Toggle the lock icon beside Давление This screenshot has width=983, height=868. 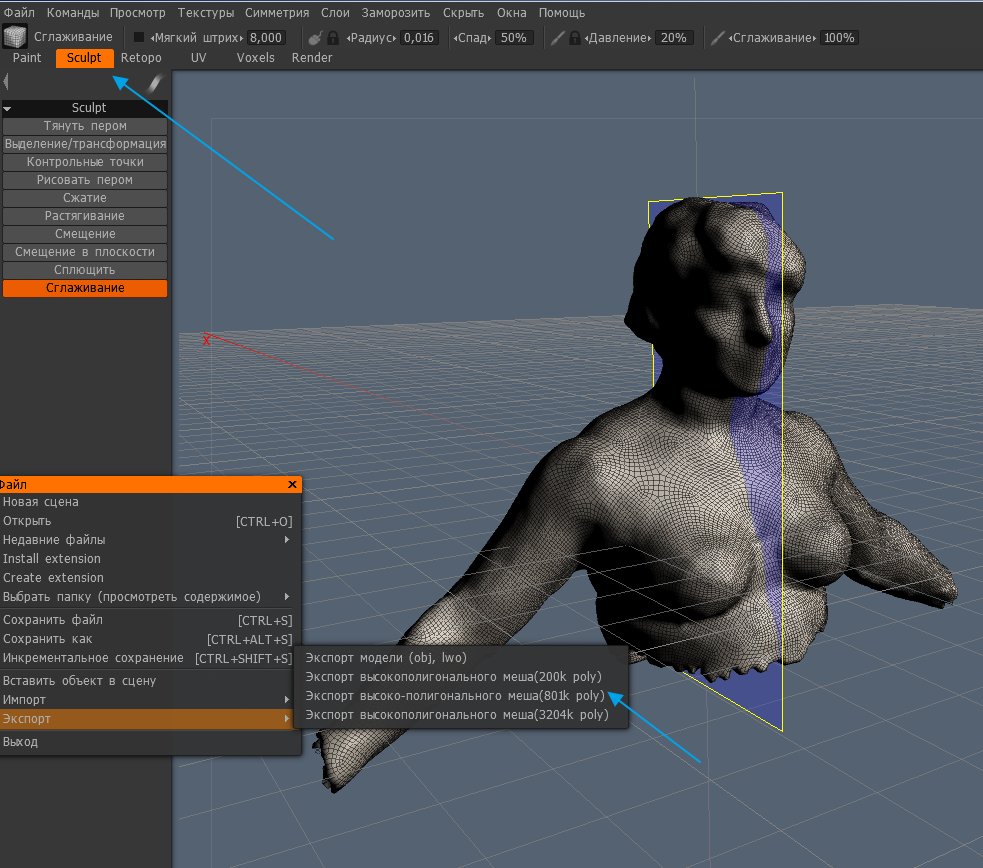pyautogui.click(x=575, y=38)
